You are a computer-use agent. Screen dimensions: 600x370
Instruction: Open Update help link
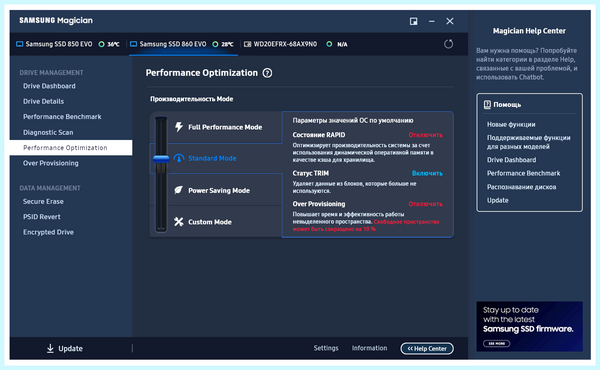497,200
